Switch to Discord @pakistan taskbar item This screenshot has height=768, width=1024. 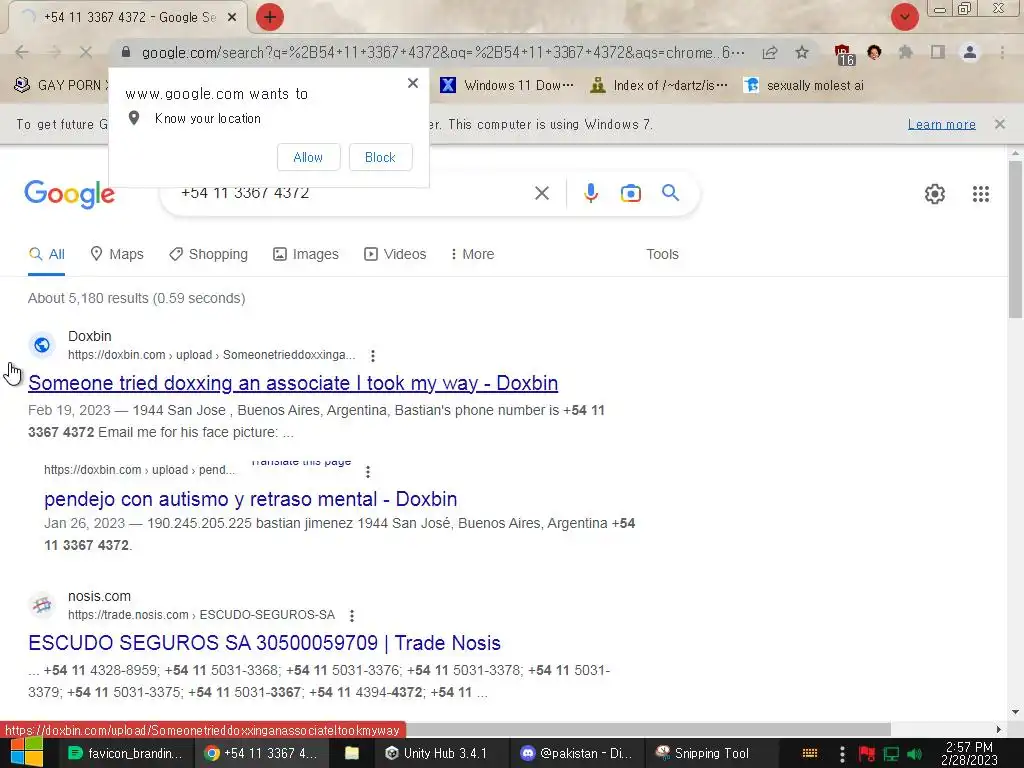(577, 753)
